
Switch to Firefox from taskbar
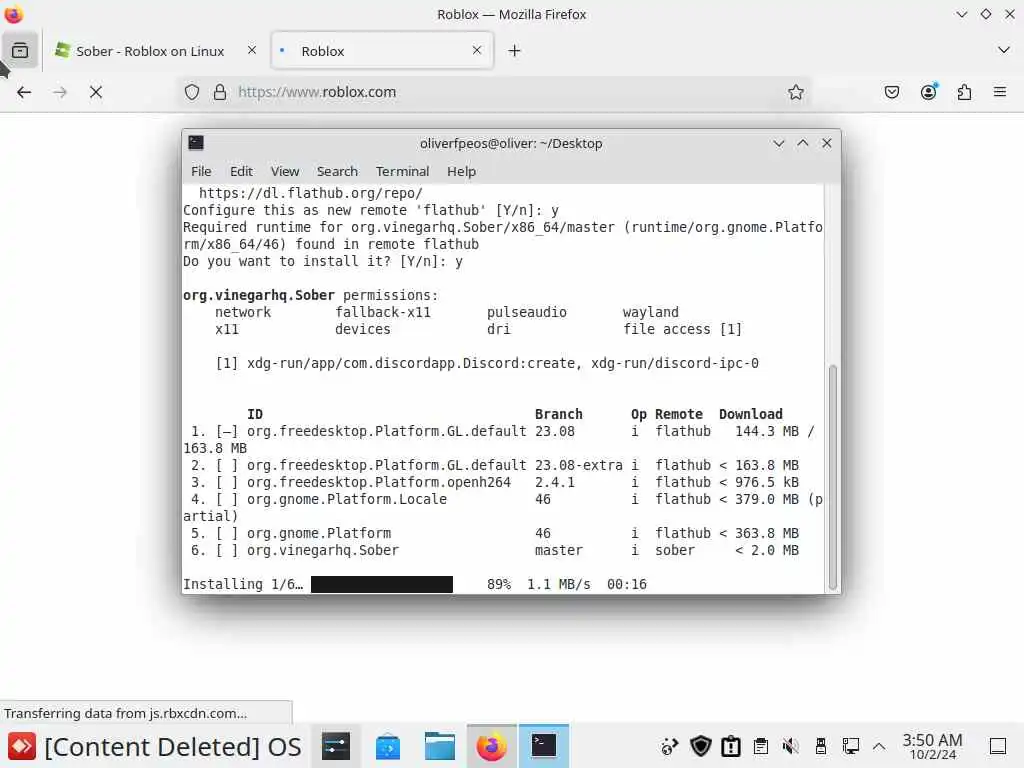(491, 746)
